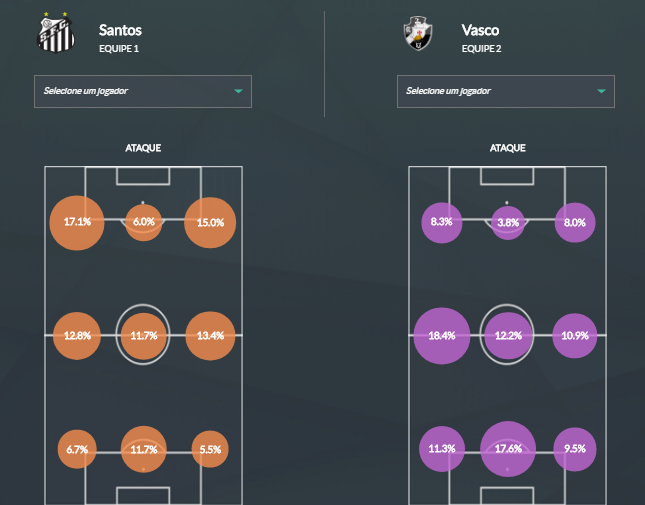The image size is (645, 505).
Task: Click the Vasco team name
Action: (481, 30)
